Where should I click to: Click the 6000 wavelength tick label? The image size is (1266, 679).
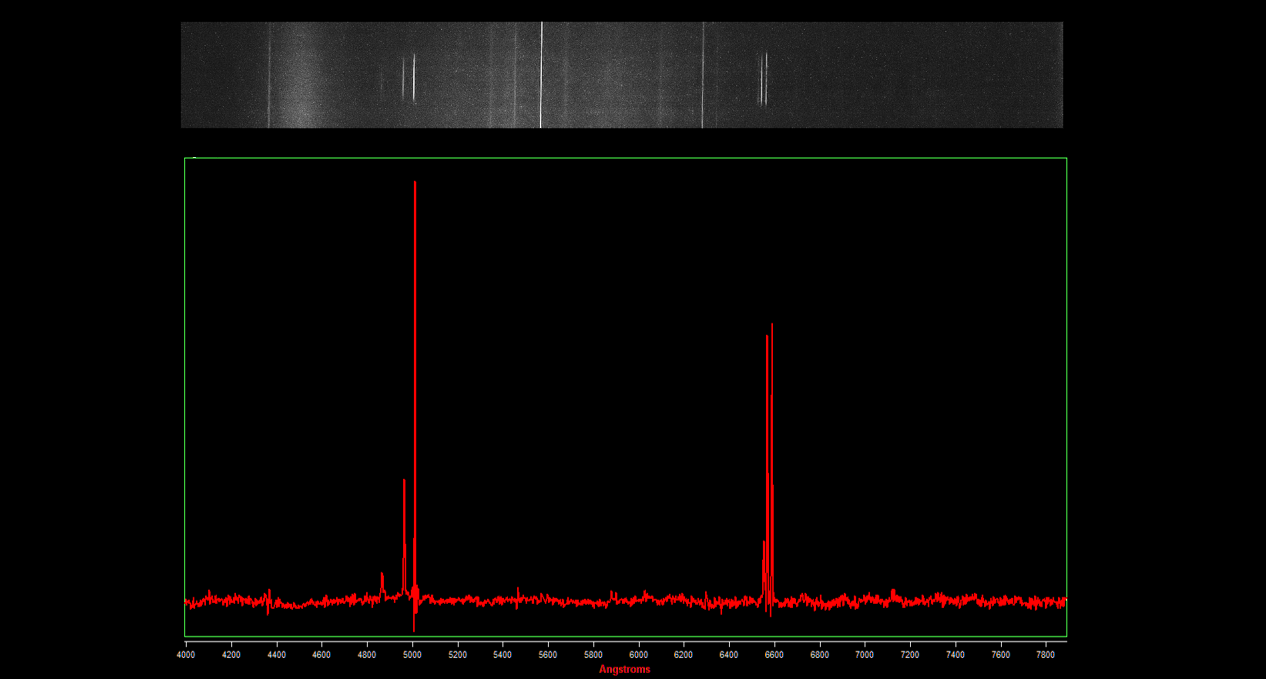pos(638,655)
